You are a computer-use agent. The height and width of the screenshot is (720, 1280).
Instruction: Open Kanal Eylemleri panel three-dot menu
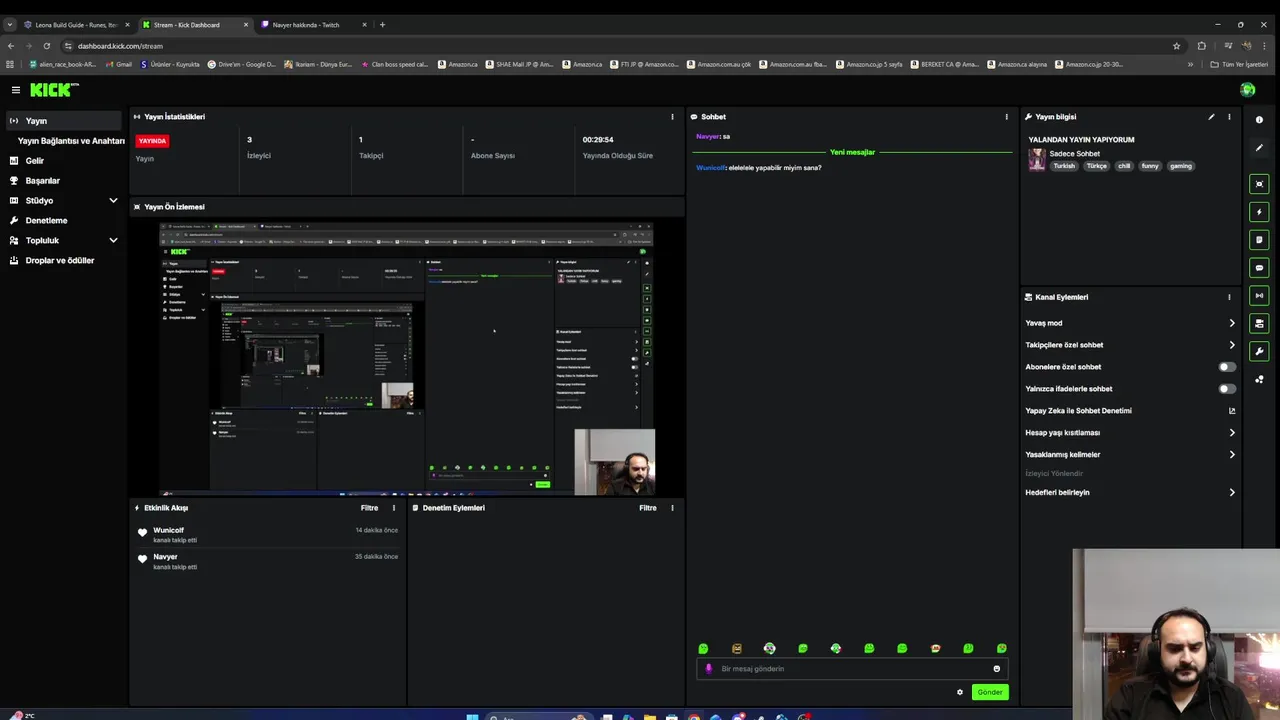point(1229,297)
